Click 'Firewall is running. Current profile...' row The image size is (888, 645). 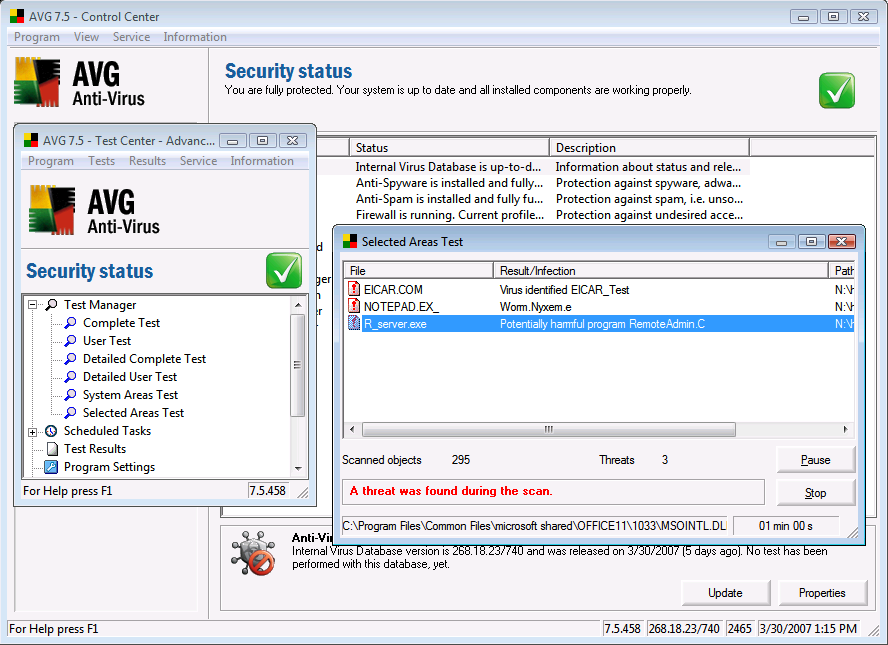(x=450, y=215)
